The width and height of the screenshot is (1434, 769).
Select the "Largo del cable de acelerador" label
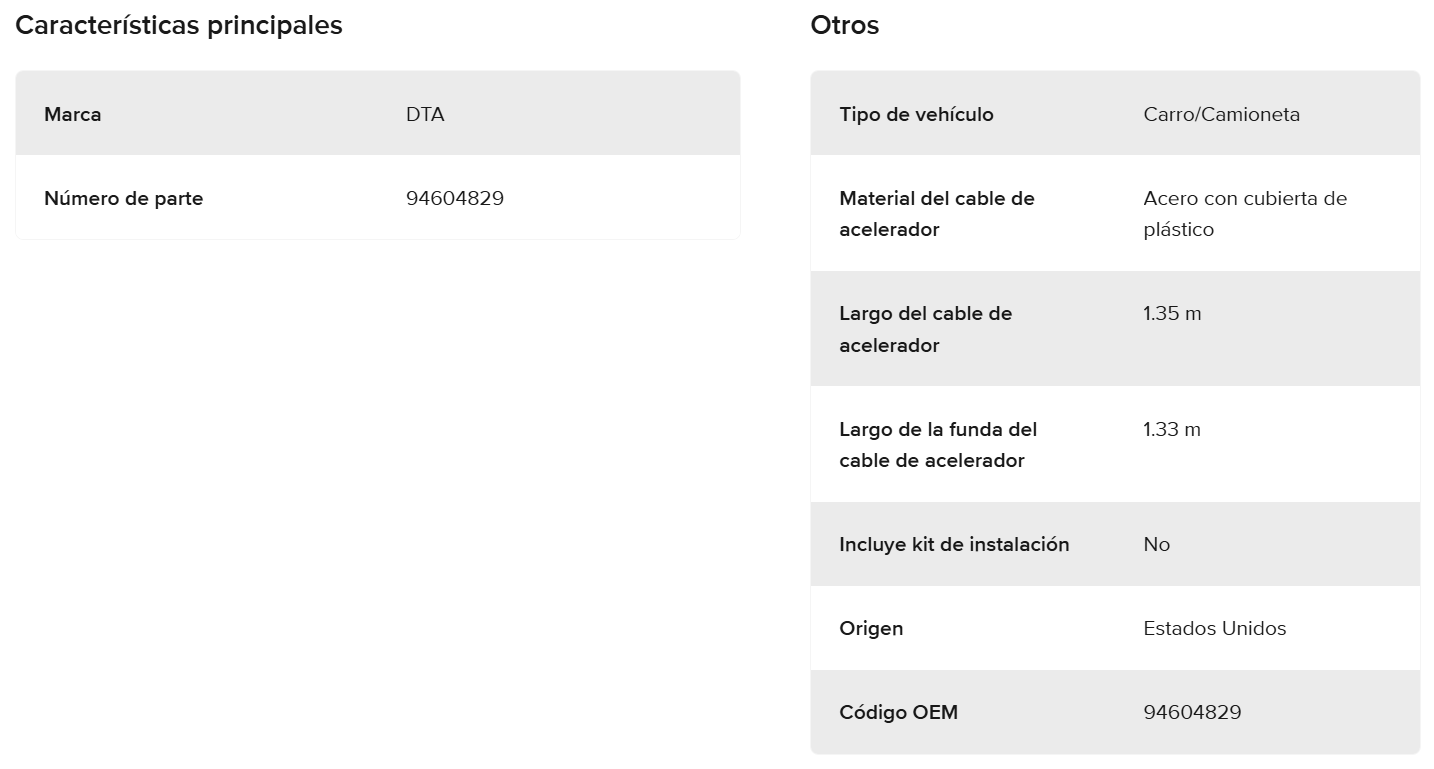(x=926, y=329)
